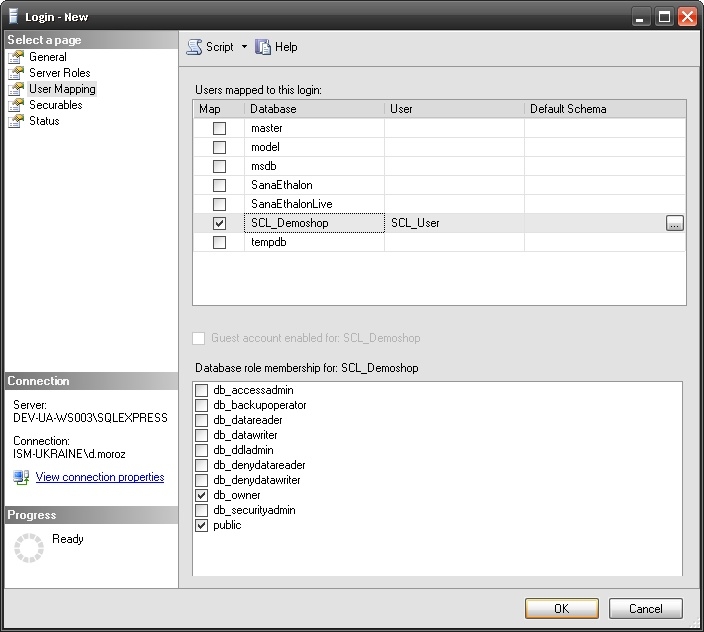Check the tempdb map checkbox
This screenshot has height=632, width=704.
click(219, 242)
